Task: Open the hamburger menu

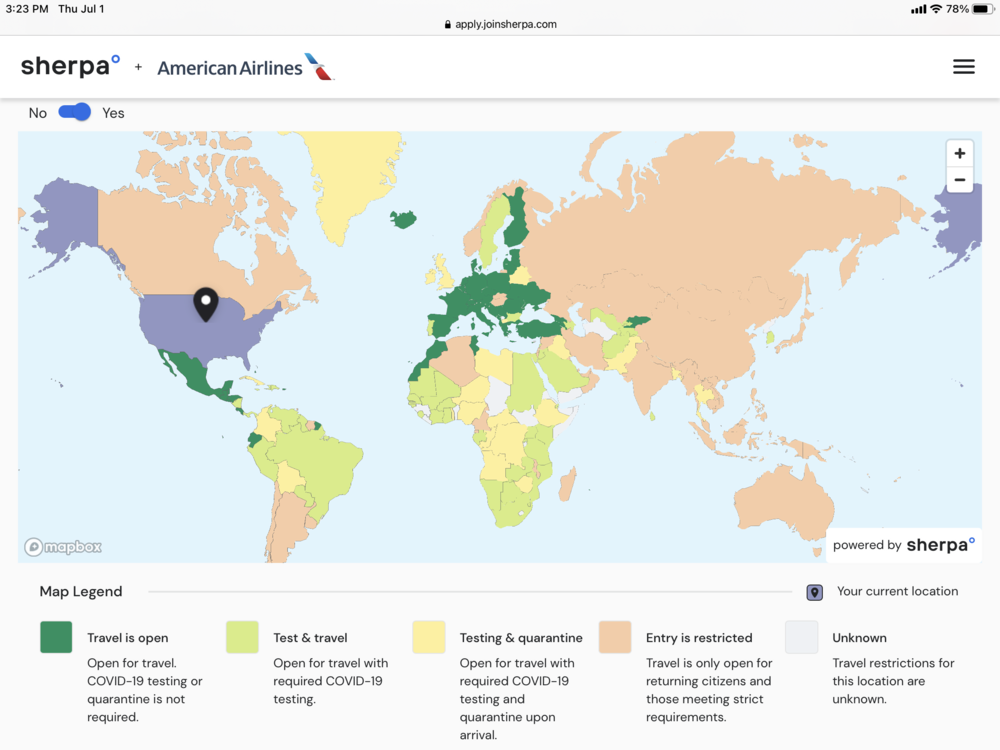Action: pyautogui.click(x=963, y=67)
